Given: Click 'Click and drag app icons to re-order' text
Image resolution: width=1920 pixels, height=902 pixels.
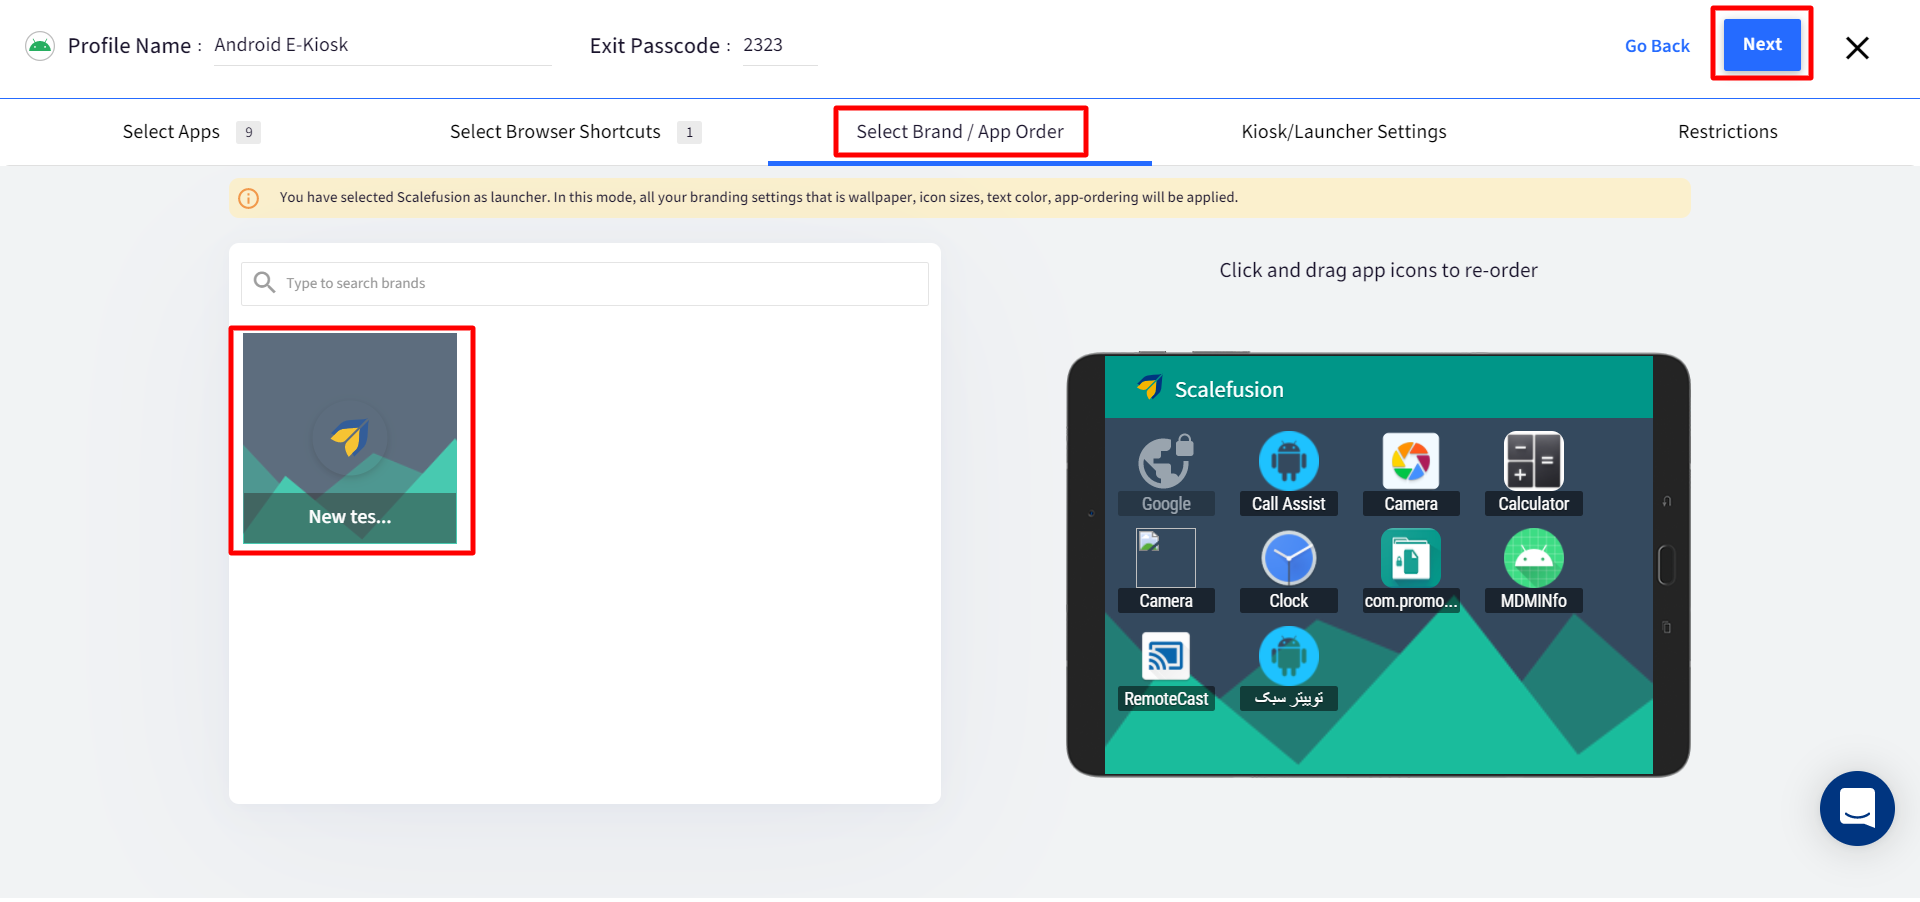Looking at the screenshot, I should [x=1378, y=270].
